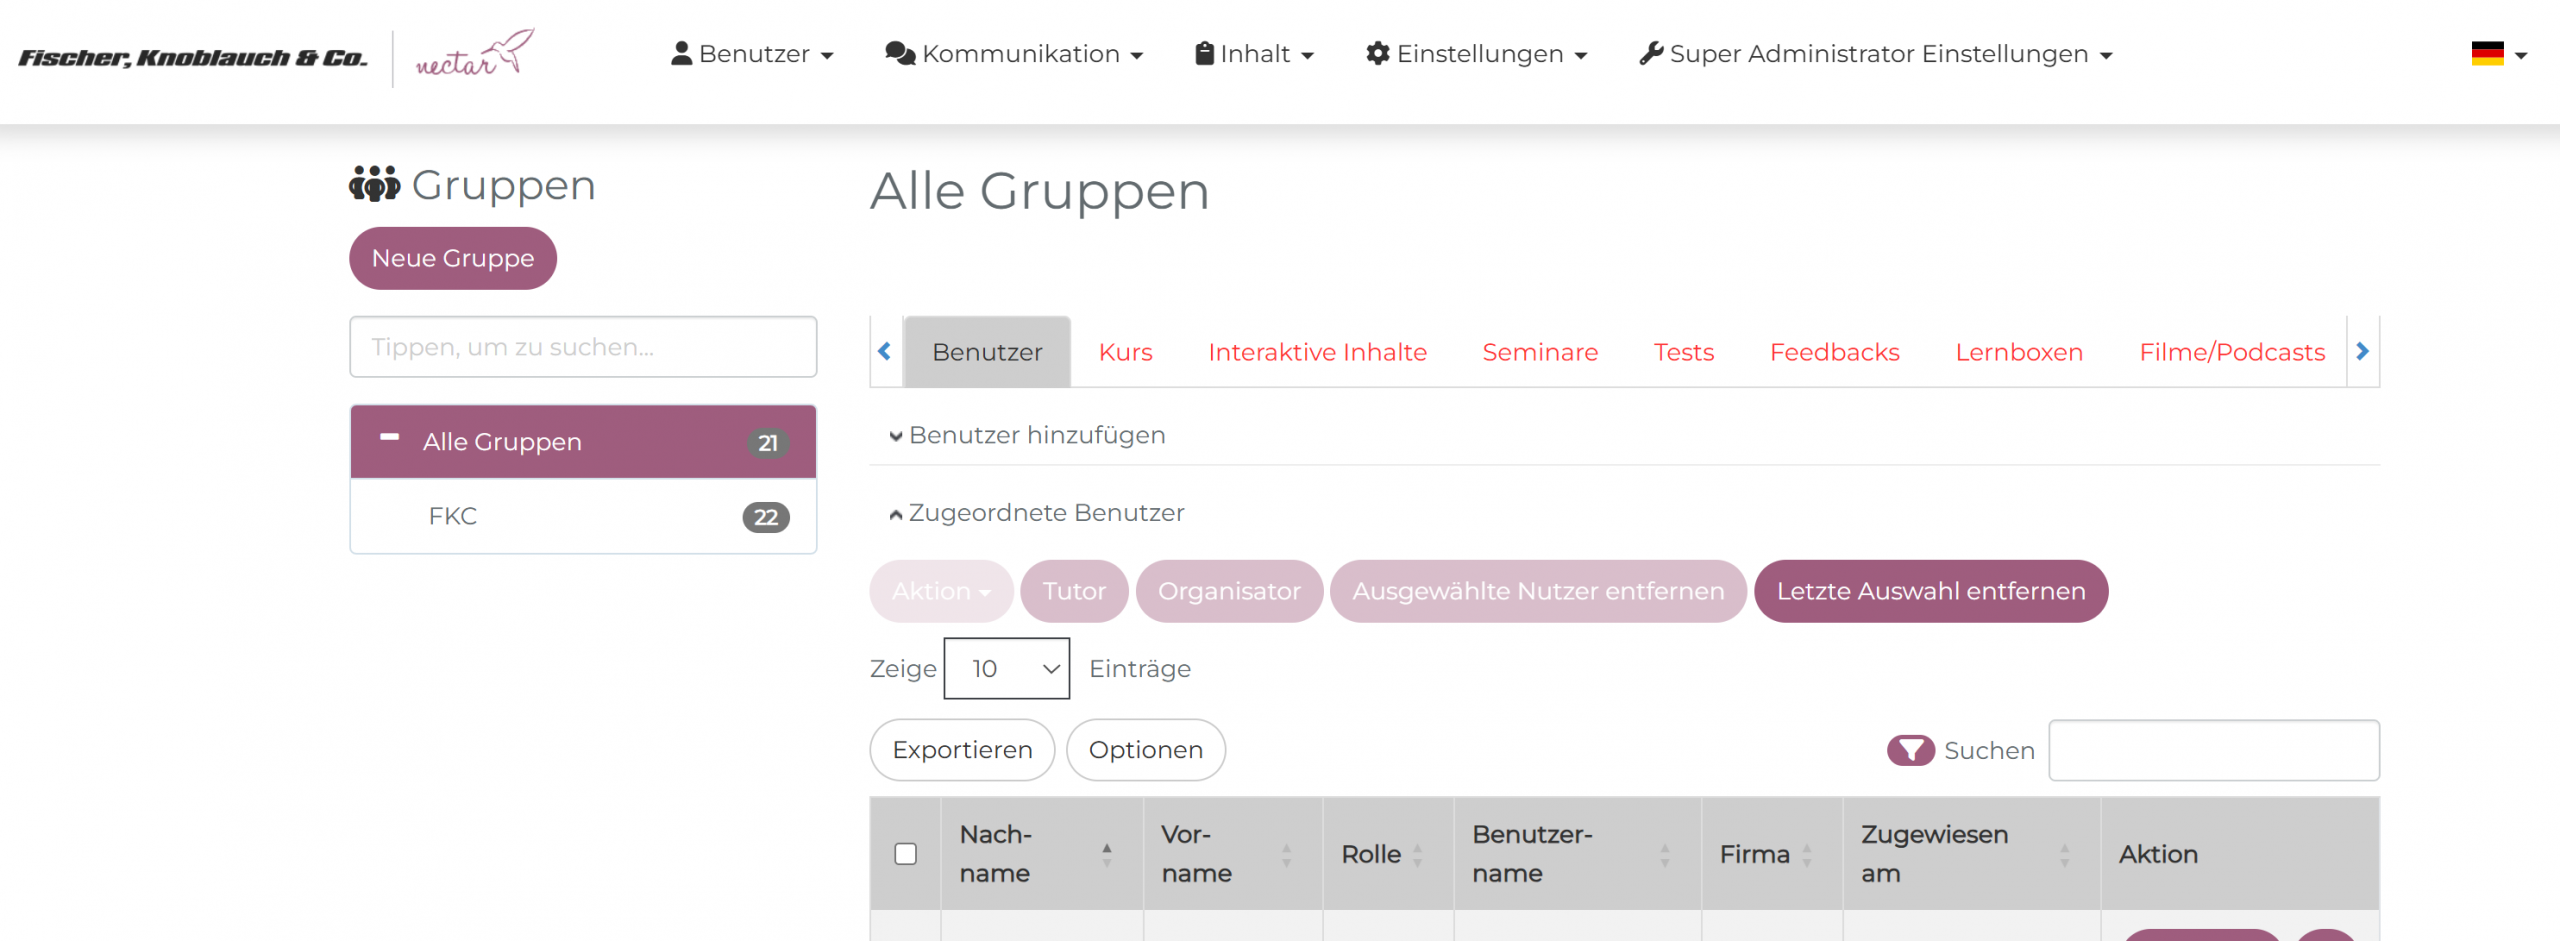Sort by Benutzername column arrows

click(1664, 854)
